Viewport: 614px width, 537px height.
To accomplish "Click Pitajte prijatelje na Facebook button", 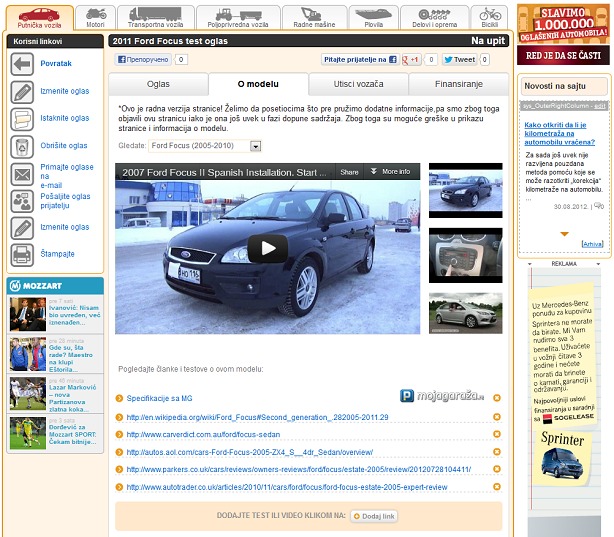I will 360,60.
